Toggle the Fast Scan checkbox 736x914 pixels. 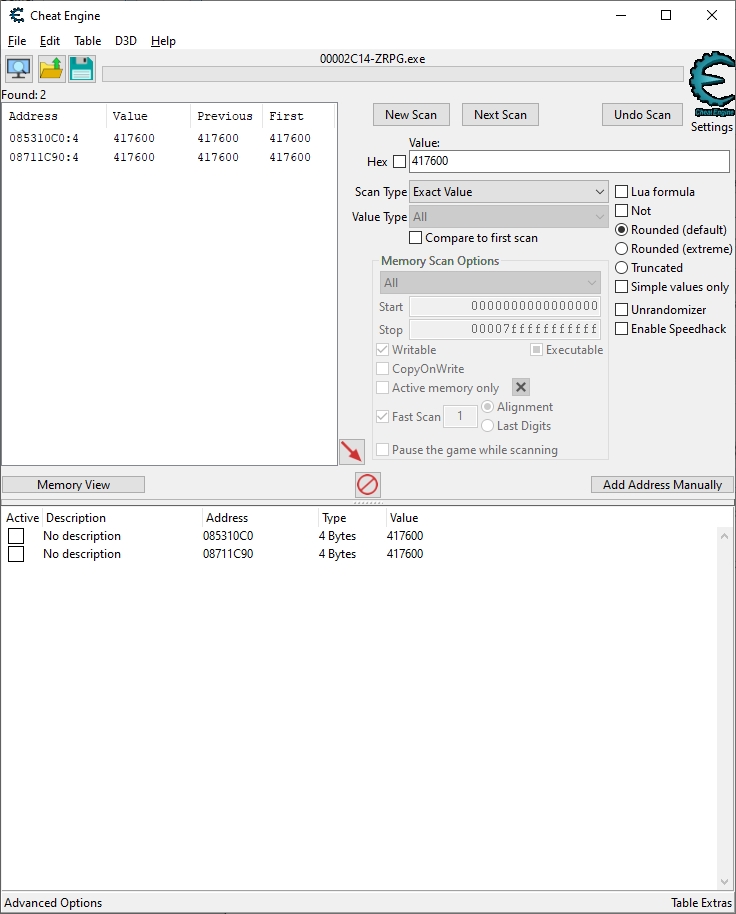tap(383, 417)
